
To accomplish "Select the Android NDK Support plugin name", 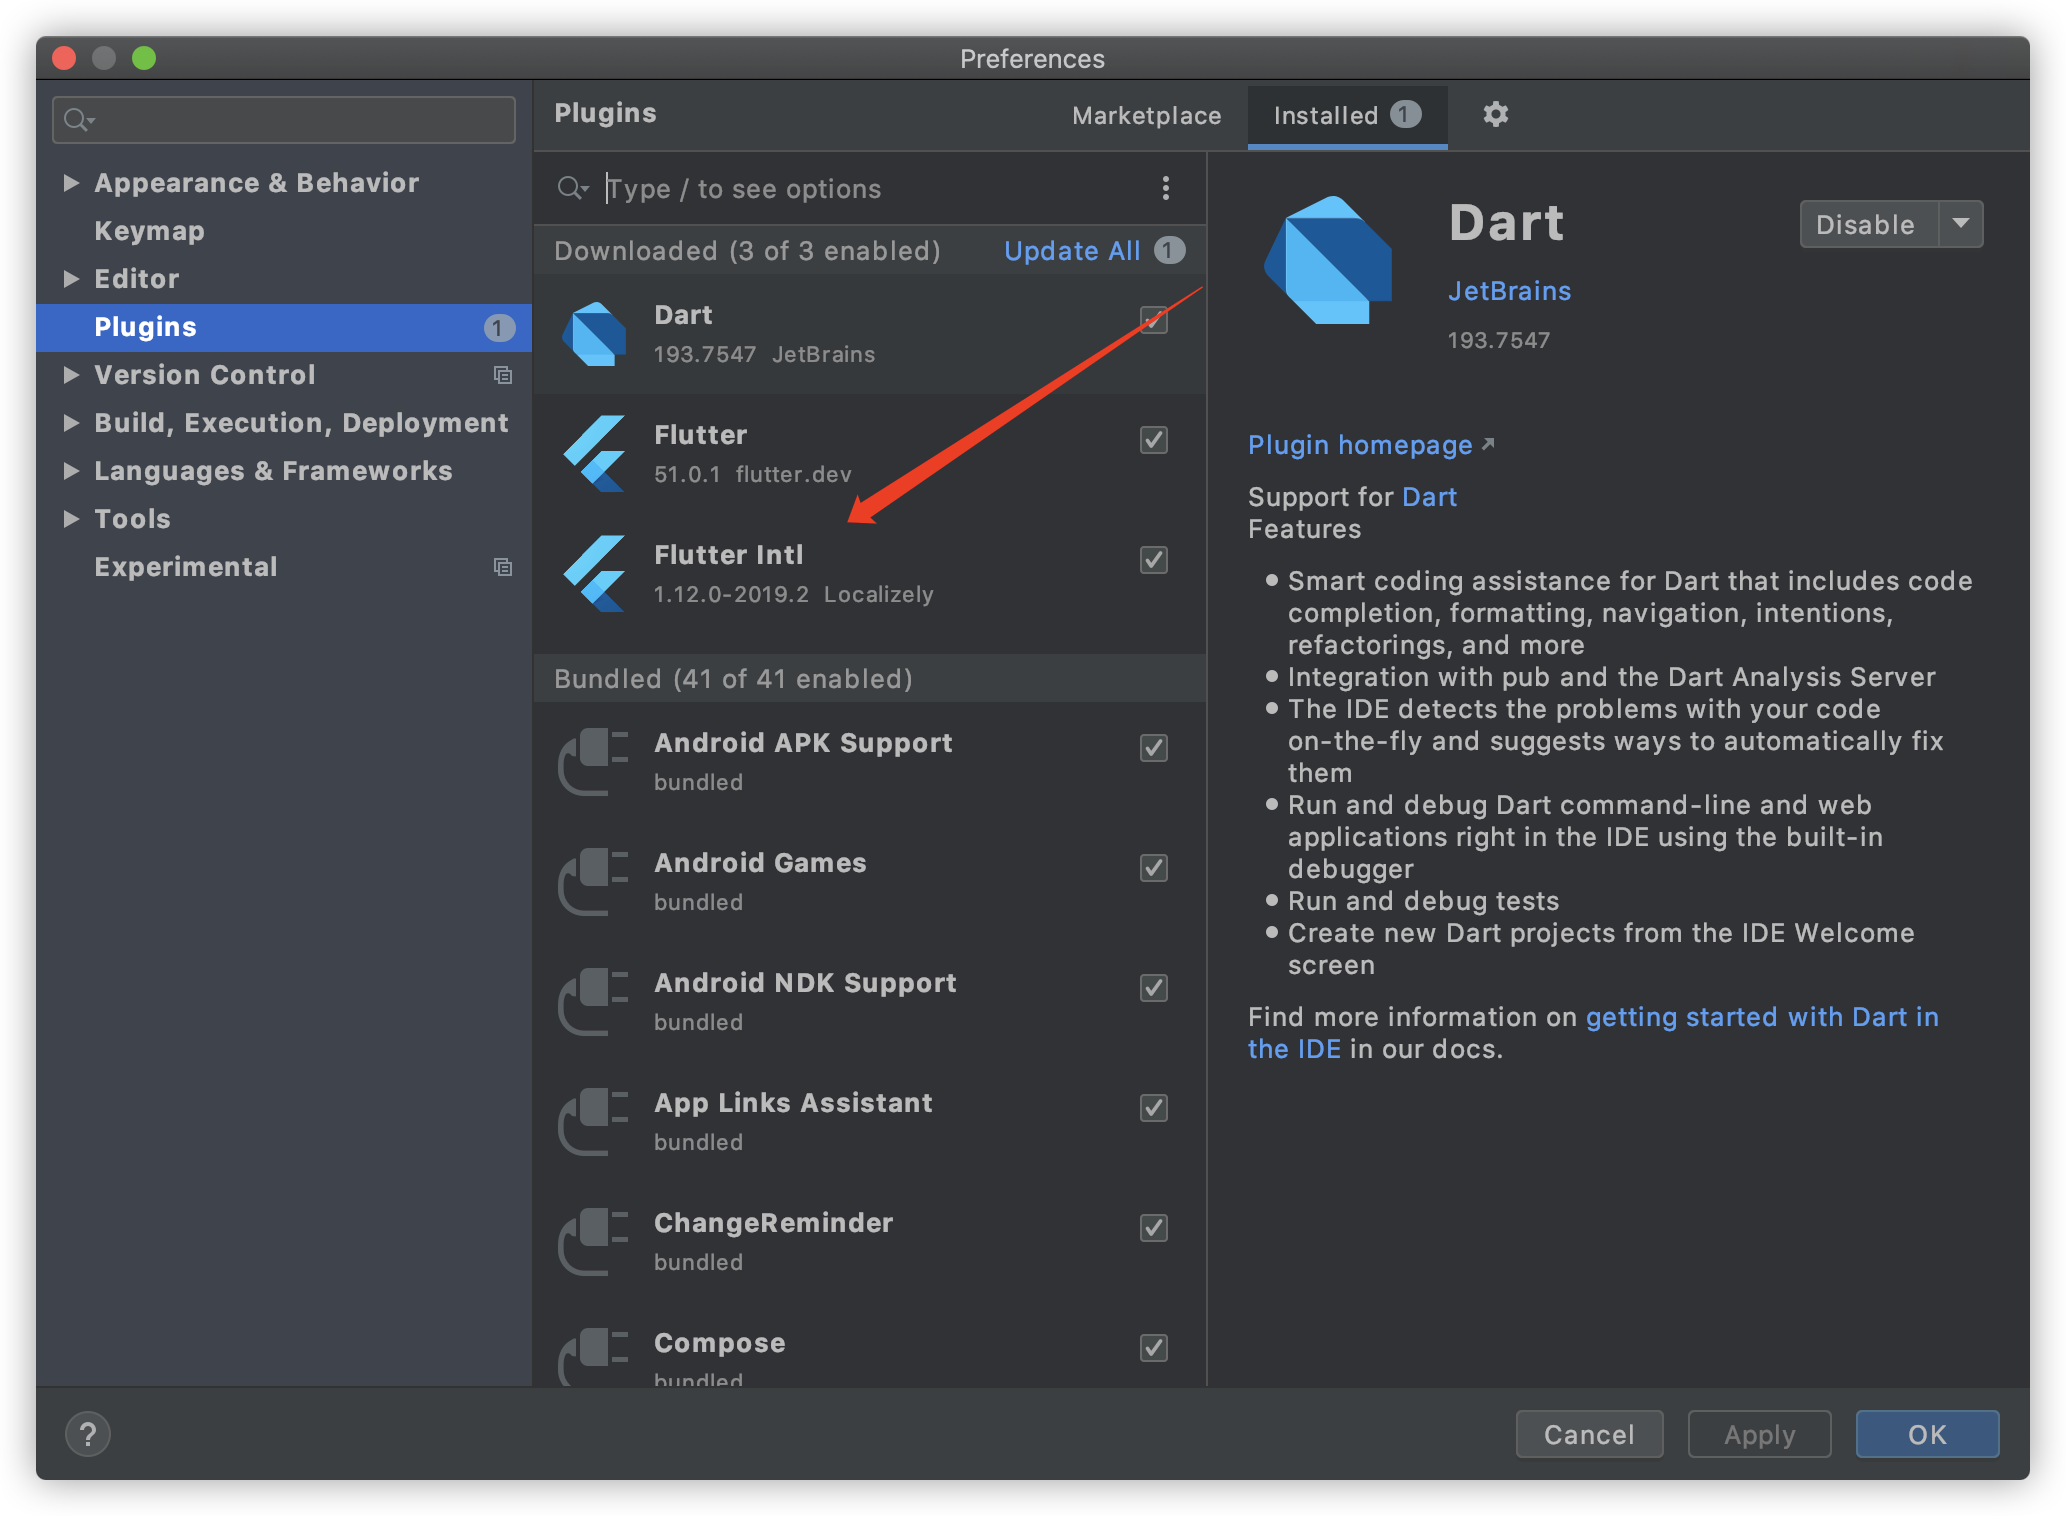I will (x=805, y=983).
